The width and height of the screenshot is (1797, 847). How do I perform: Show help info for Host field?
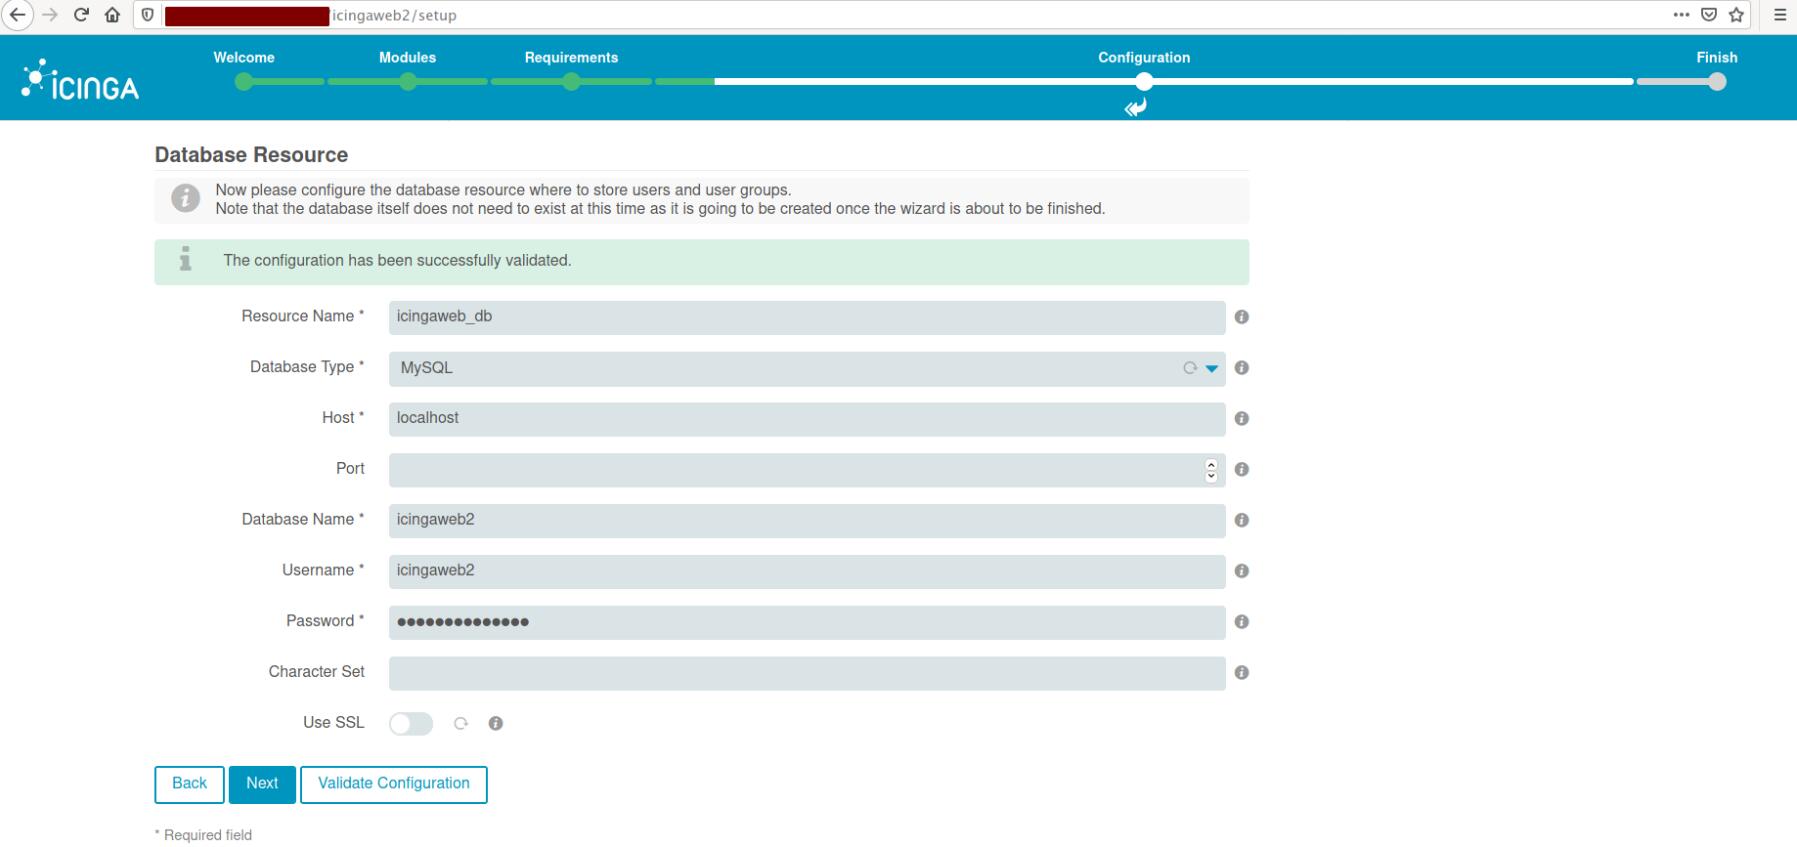pyautogui.click(x=1242, y=419)
